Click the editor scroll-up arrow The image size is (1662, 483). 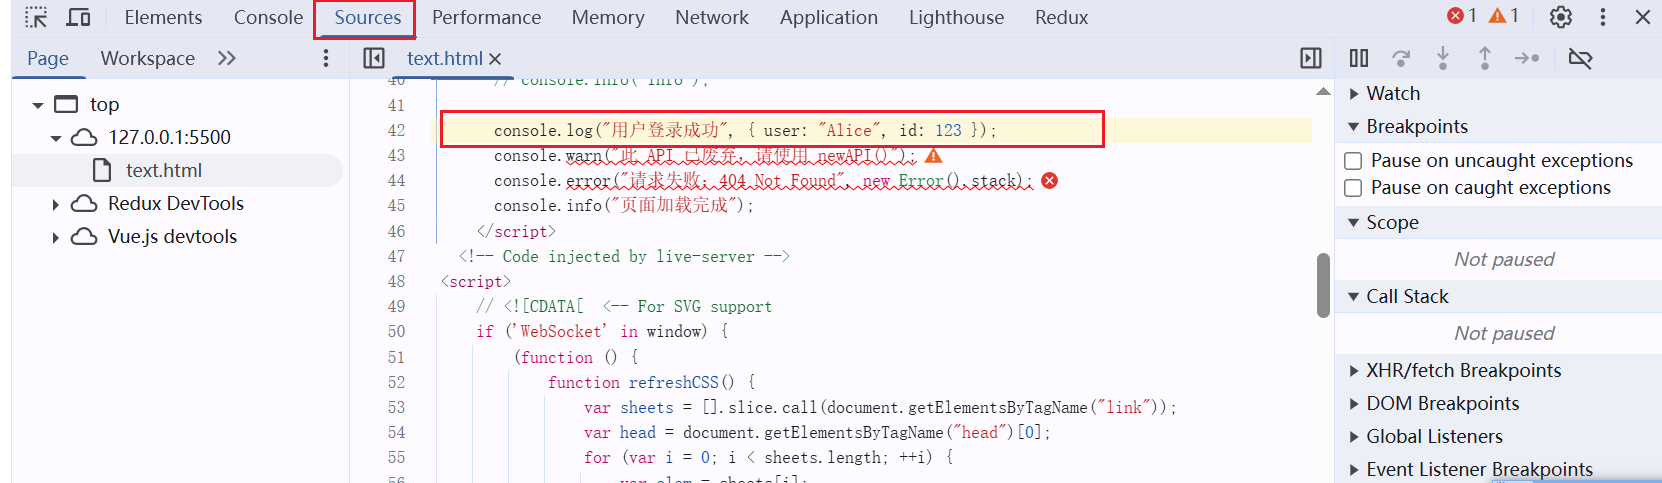(1323, 91)
